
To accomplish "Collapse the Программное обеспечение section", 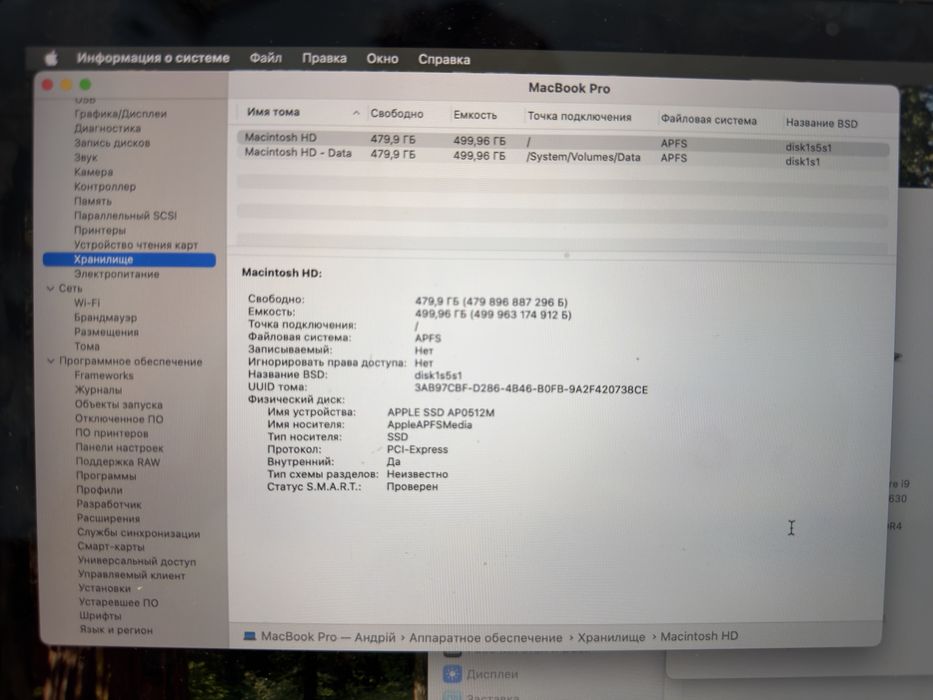I will click(51, 361).
